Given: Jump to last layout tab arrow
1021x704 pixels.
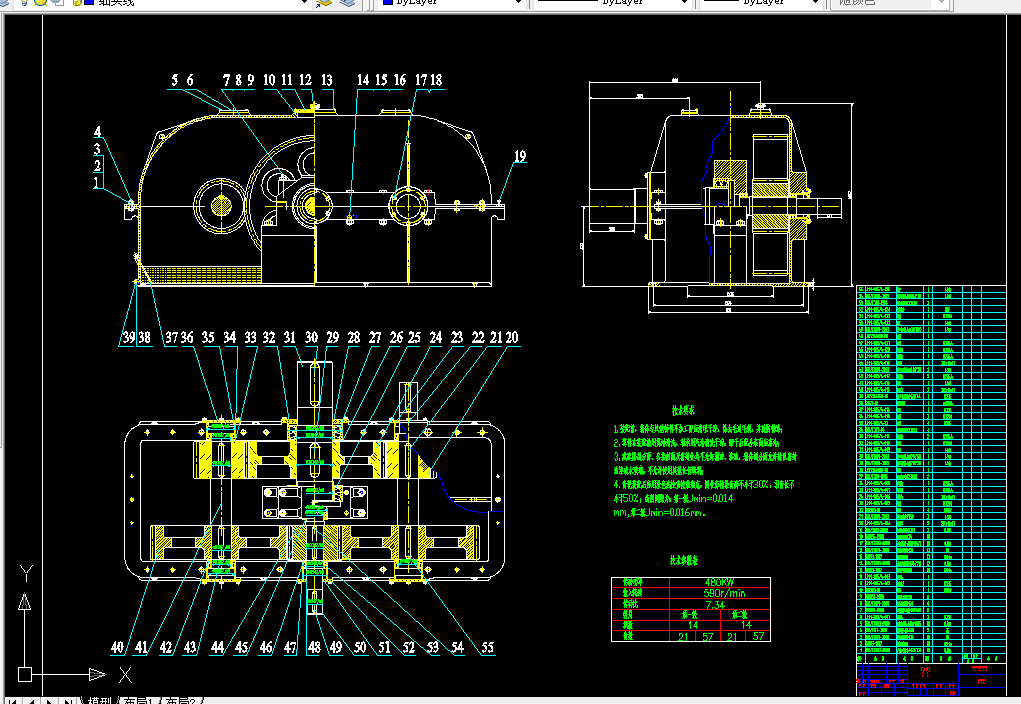Looking at the screenshot, I should click(68, 701).
